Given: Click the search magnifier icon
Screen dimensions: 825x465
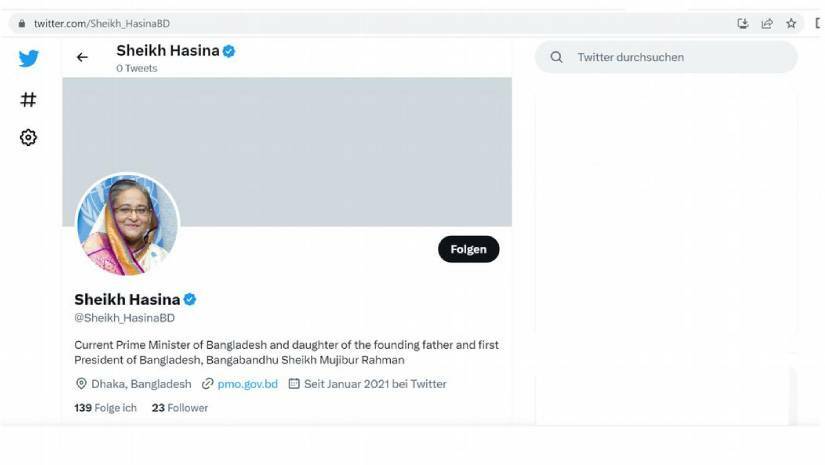Looking at the screenshot, I should coord(557,58).
